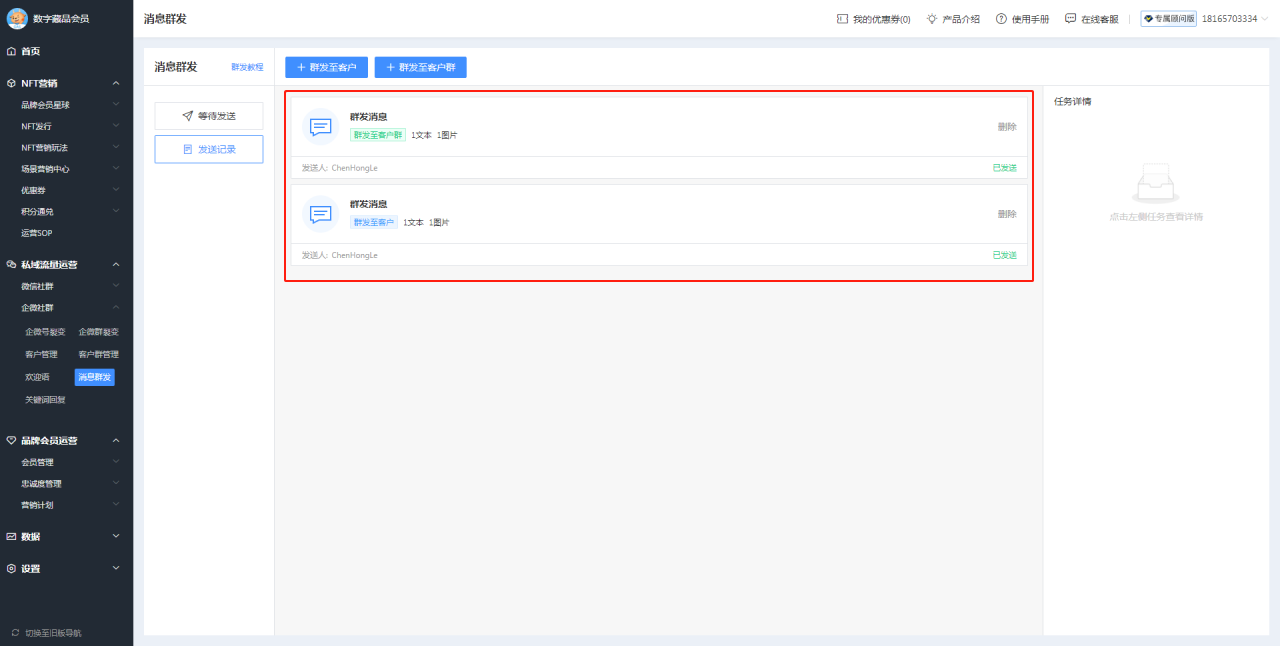Screen dimensions: 1280x646
Task: Click the 产品介绍 lightbulb icon
Action: (929, 18)
